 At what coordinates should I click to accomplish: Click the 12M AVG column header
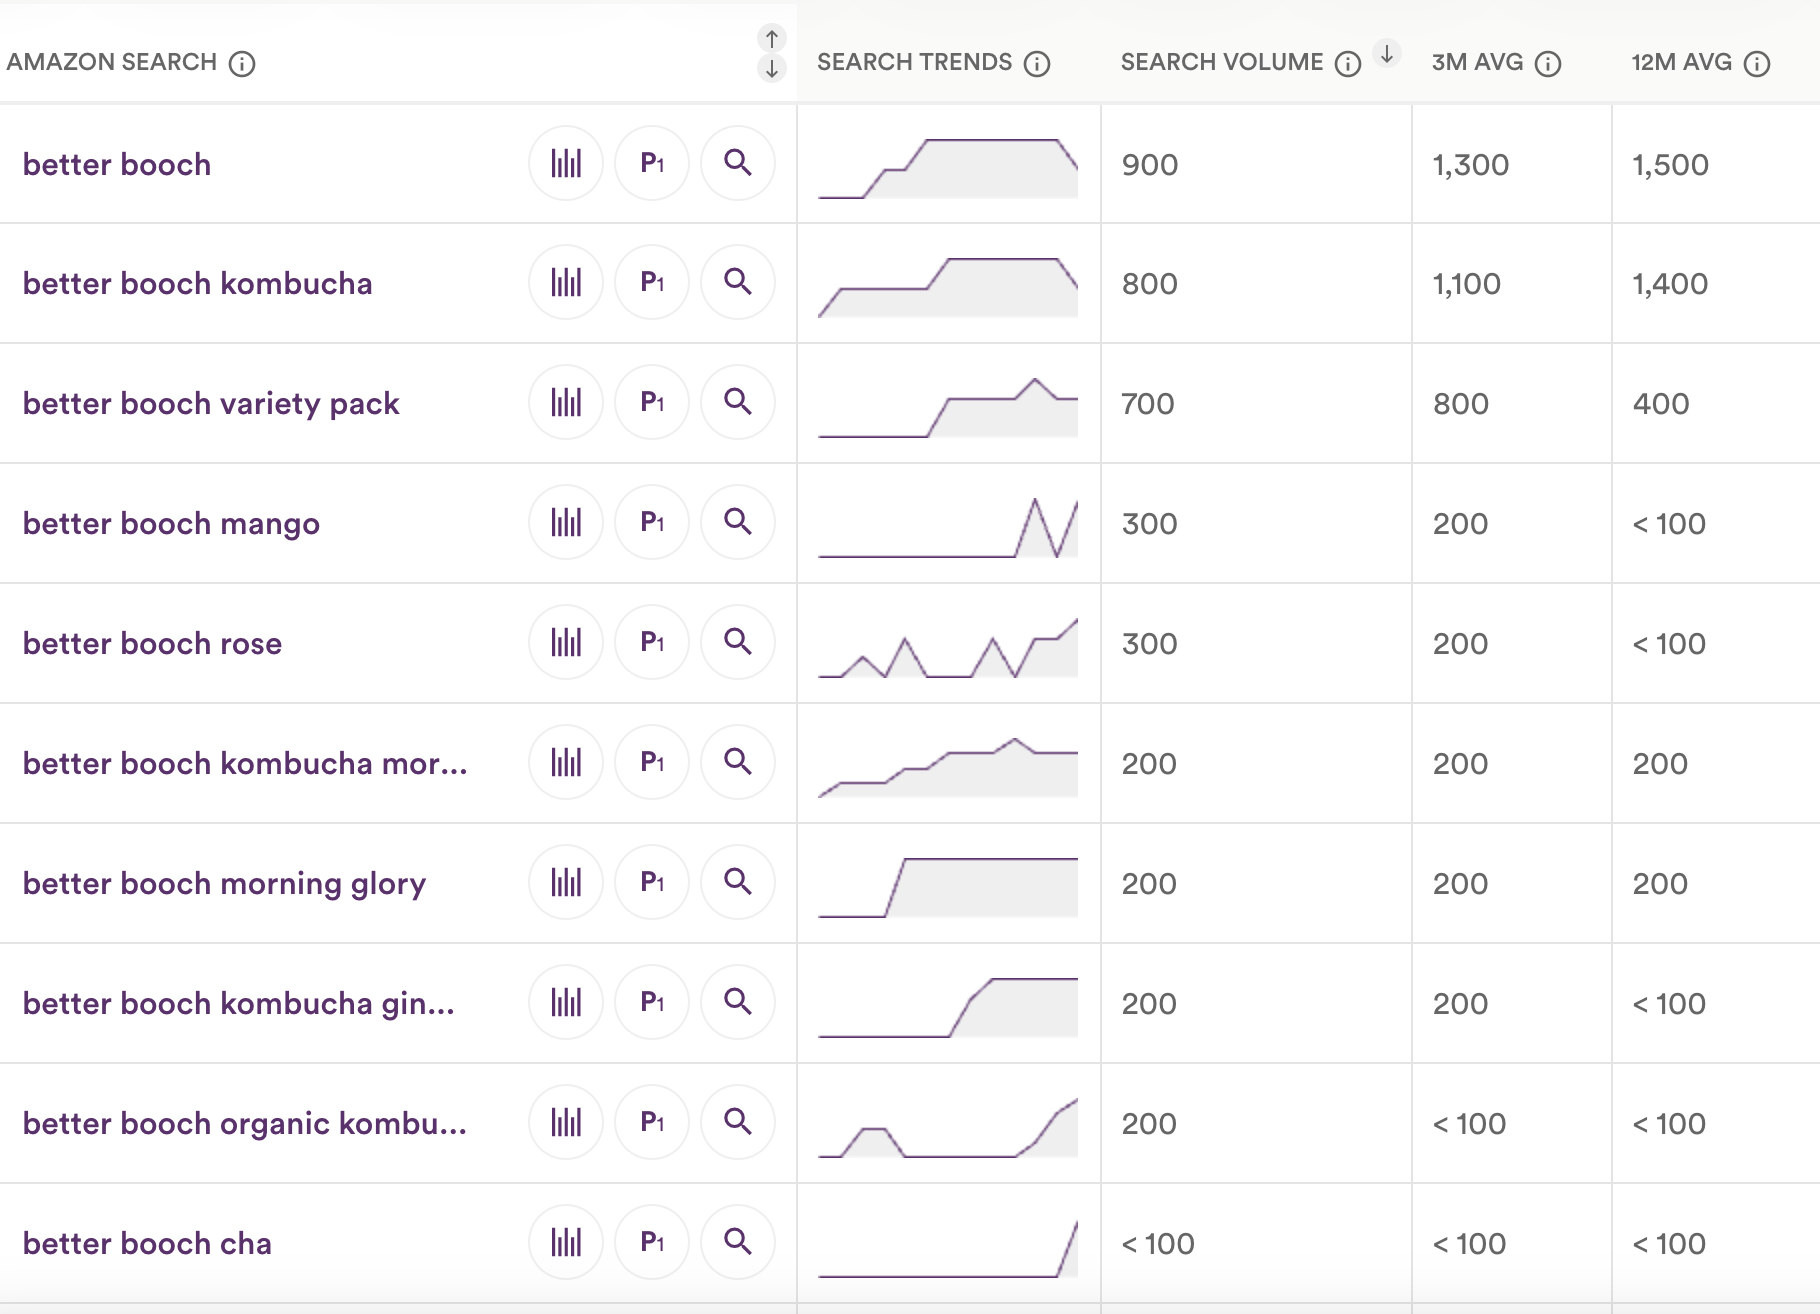pos(1682,62)
